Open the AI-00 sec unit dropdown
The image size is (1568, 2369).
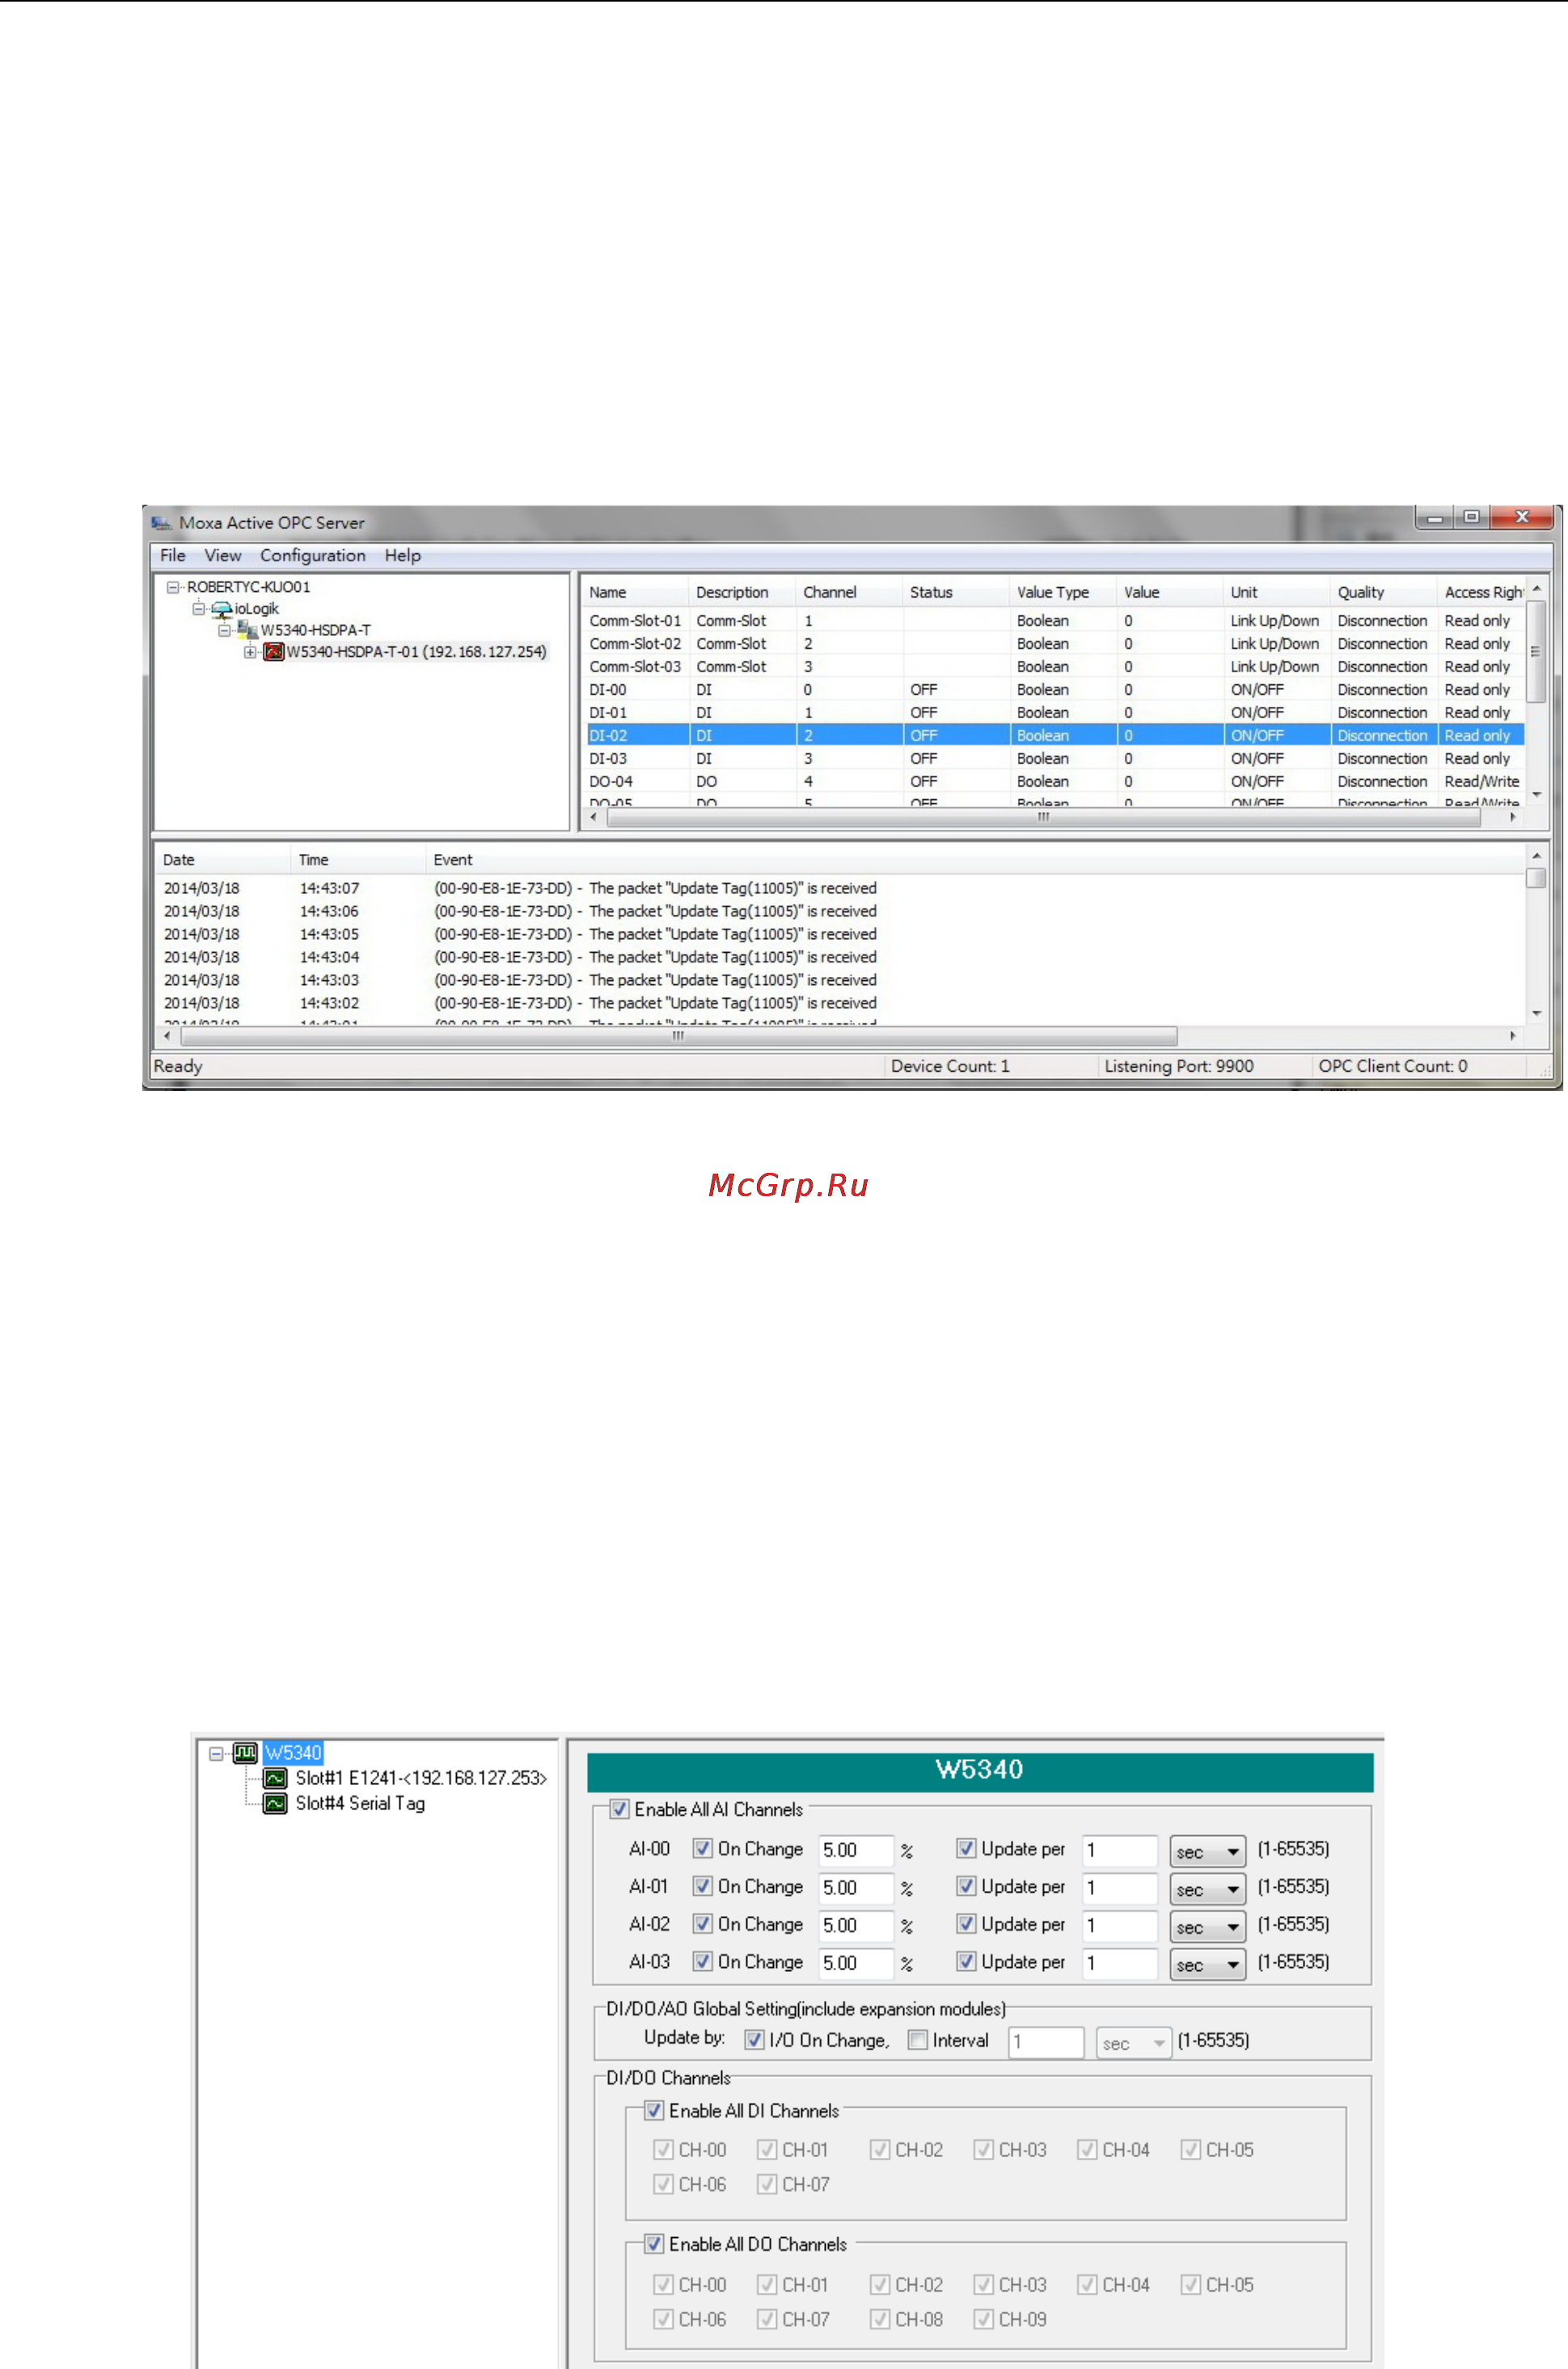tap(1208, 1852)
